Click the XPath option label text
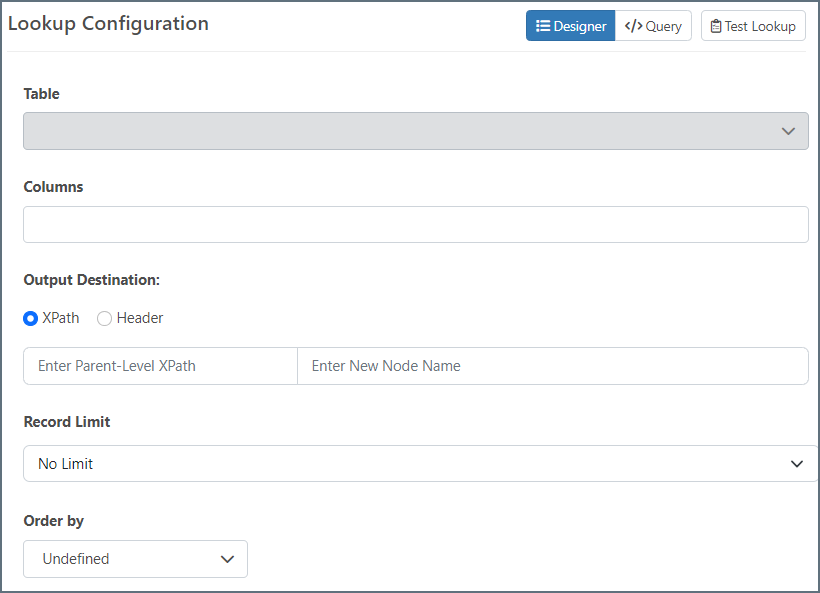This screenshot has width=820, height=593. click(x=61, y=318)
